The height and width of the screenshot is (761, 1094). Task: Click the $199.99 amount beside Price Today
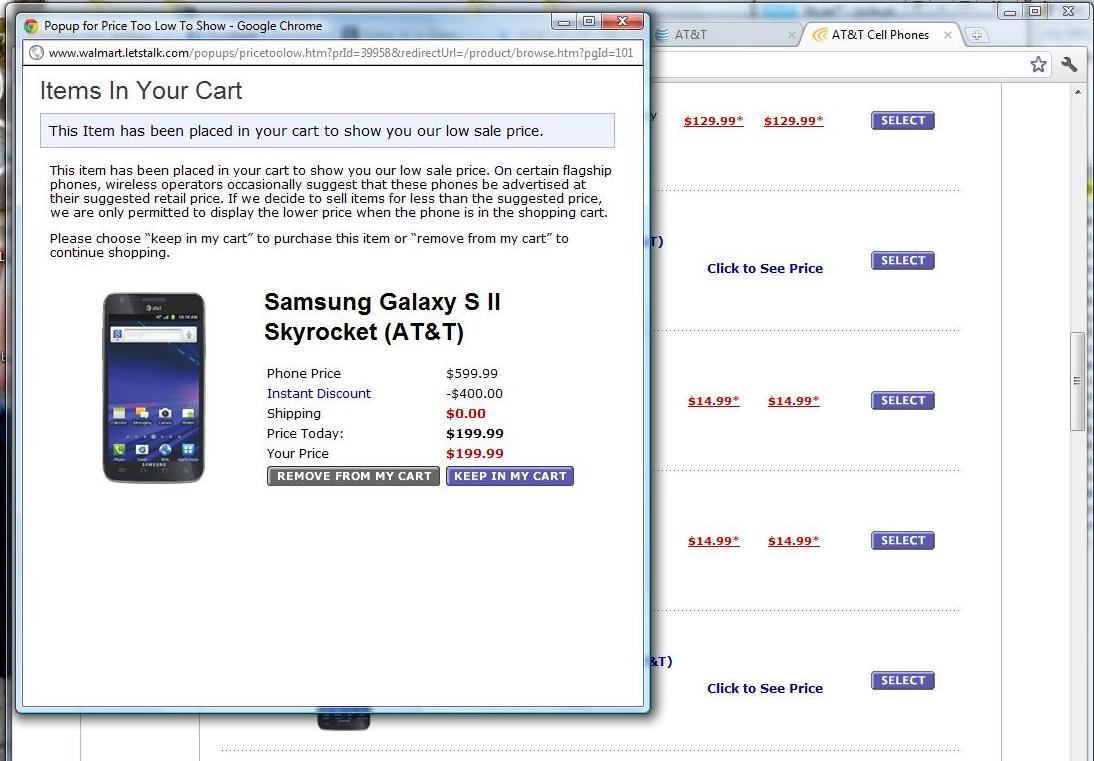tap(475, 434)
